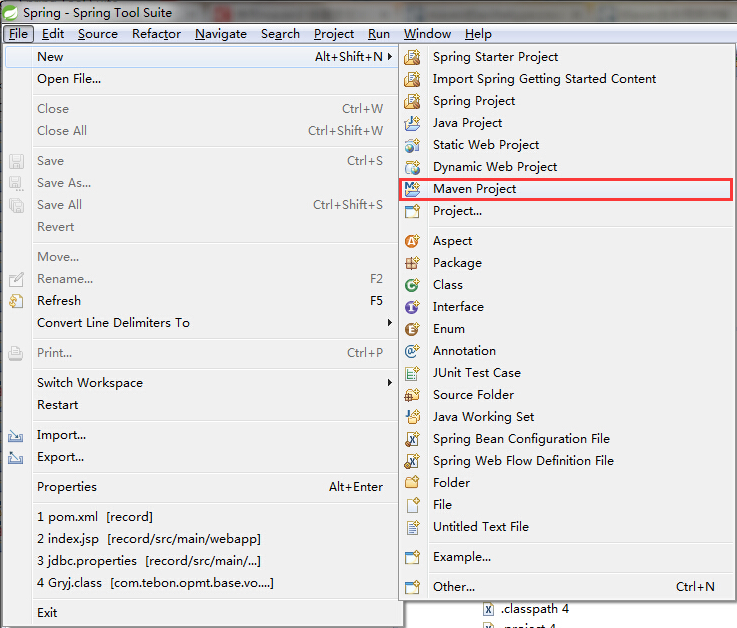Viewport: 737px width, 628px height.
Task: Select Maven Project label in New submenu
Action: [x=474, y=189]
